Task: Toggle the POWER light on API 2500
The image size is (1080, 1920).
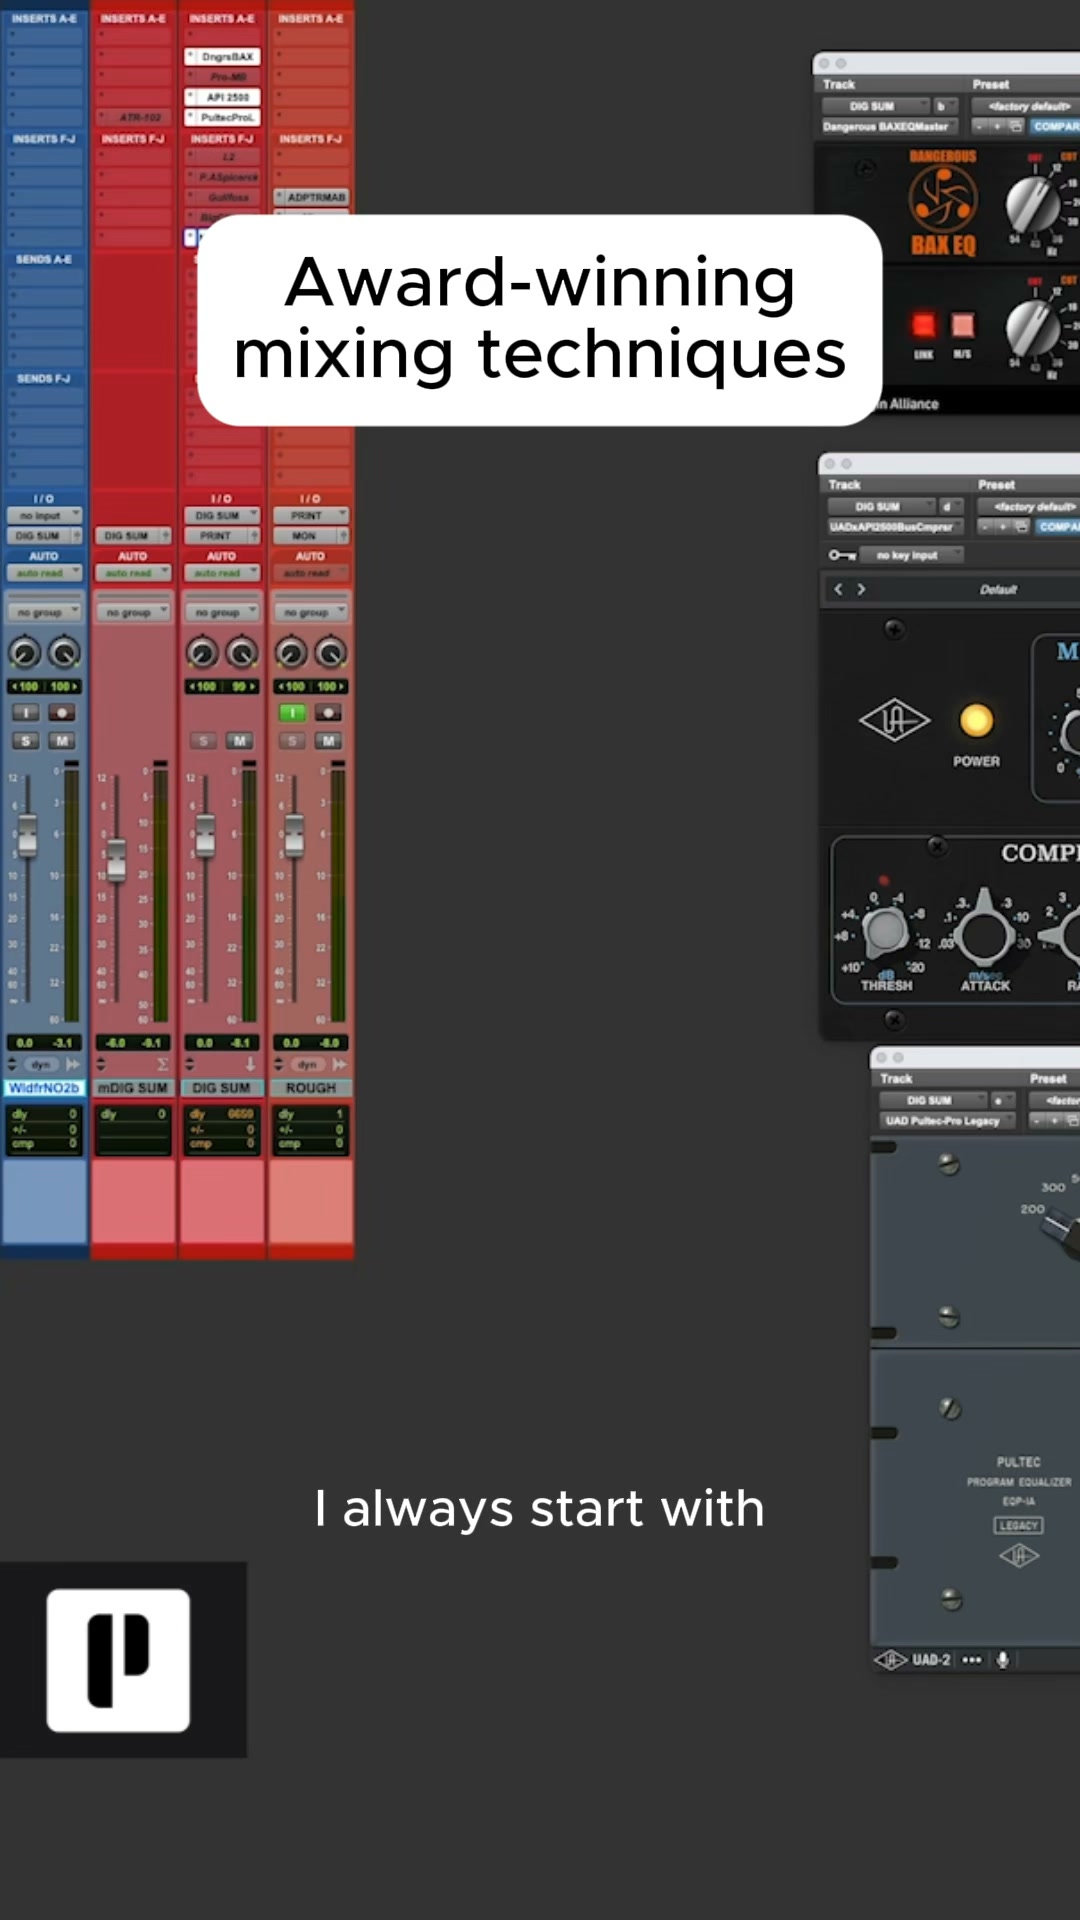Action: coord(976,720)
